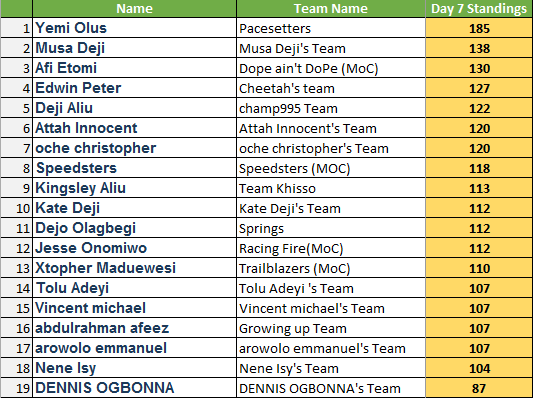Select the Pacesetters team cell
Viewport: 533px width, 398px height.
coord(331,28)
